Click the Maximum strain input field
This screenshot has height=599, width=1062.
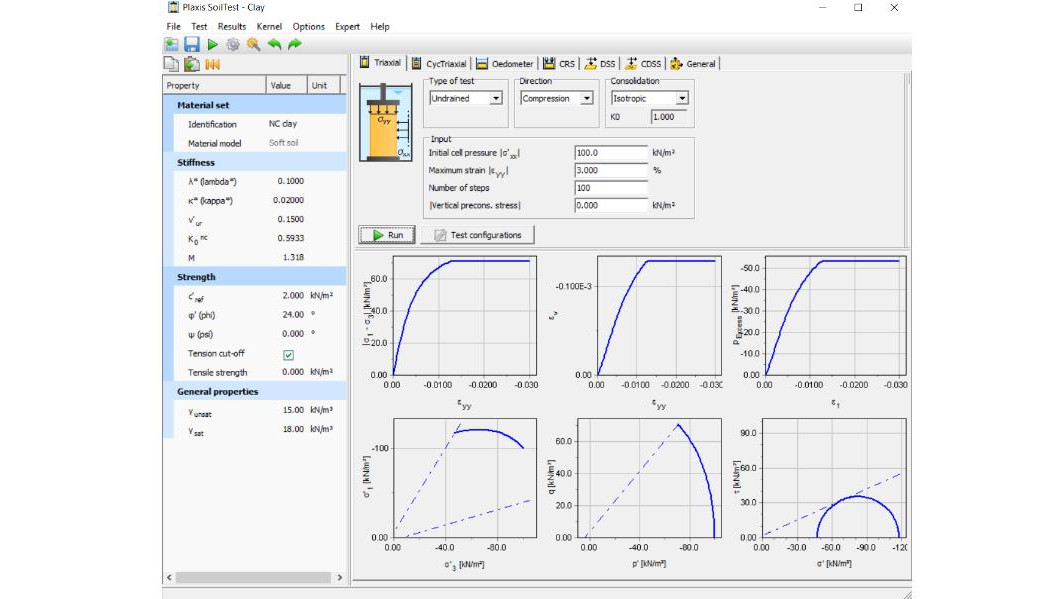point(611,171)
